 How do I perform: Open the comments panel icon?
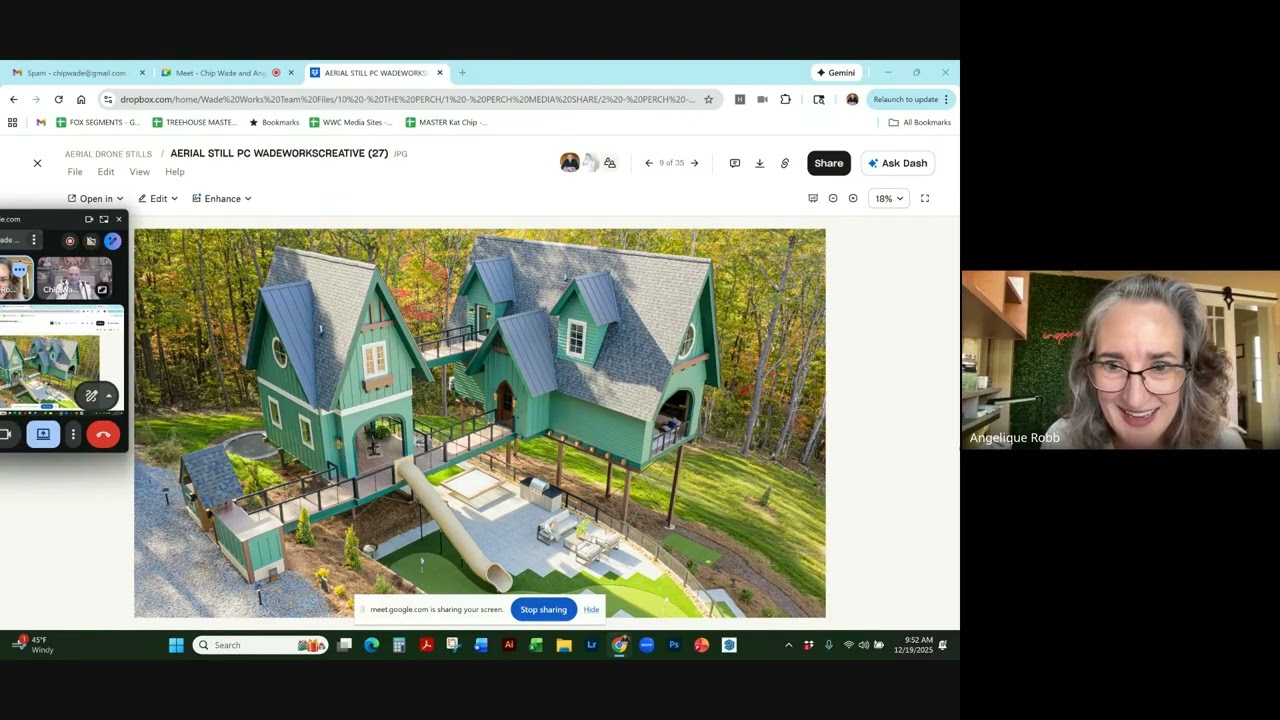(734, 163)
